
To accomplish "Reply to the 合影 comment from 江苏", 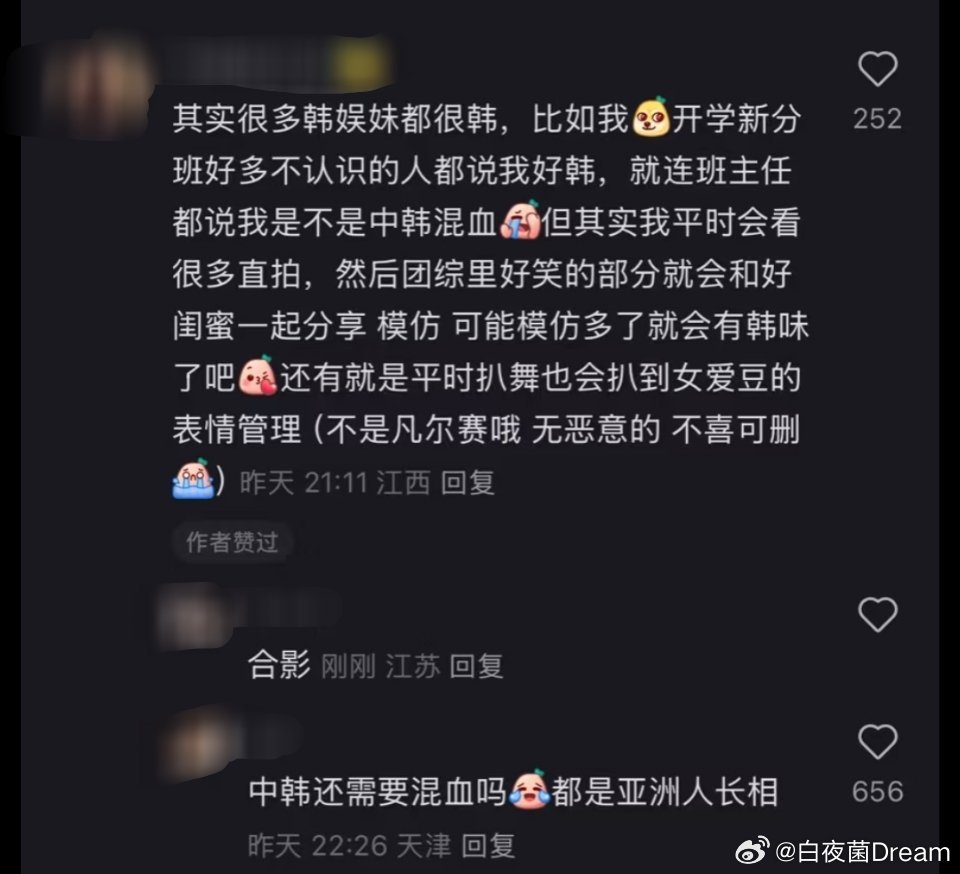I will tap(476, 666).
